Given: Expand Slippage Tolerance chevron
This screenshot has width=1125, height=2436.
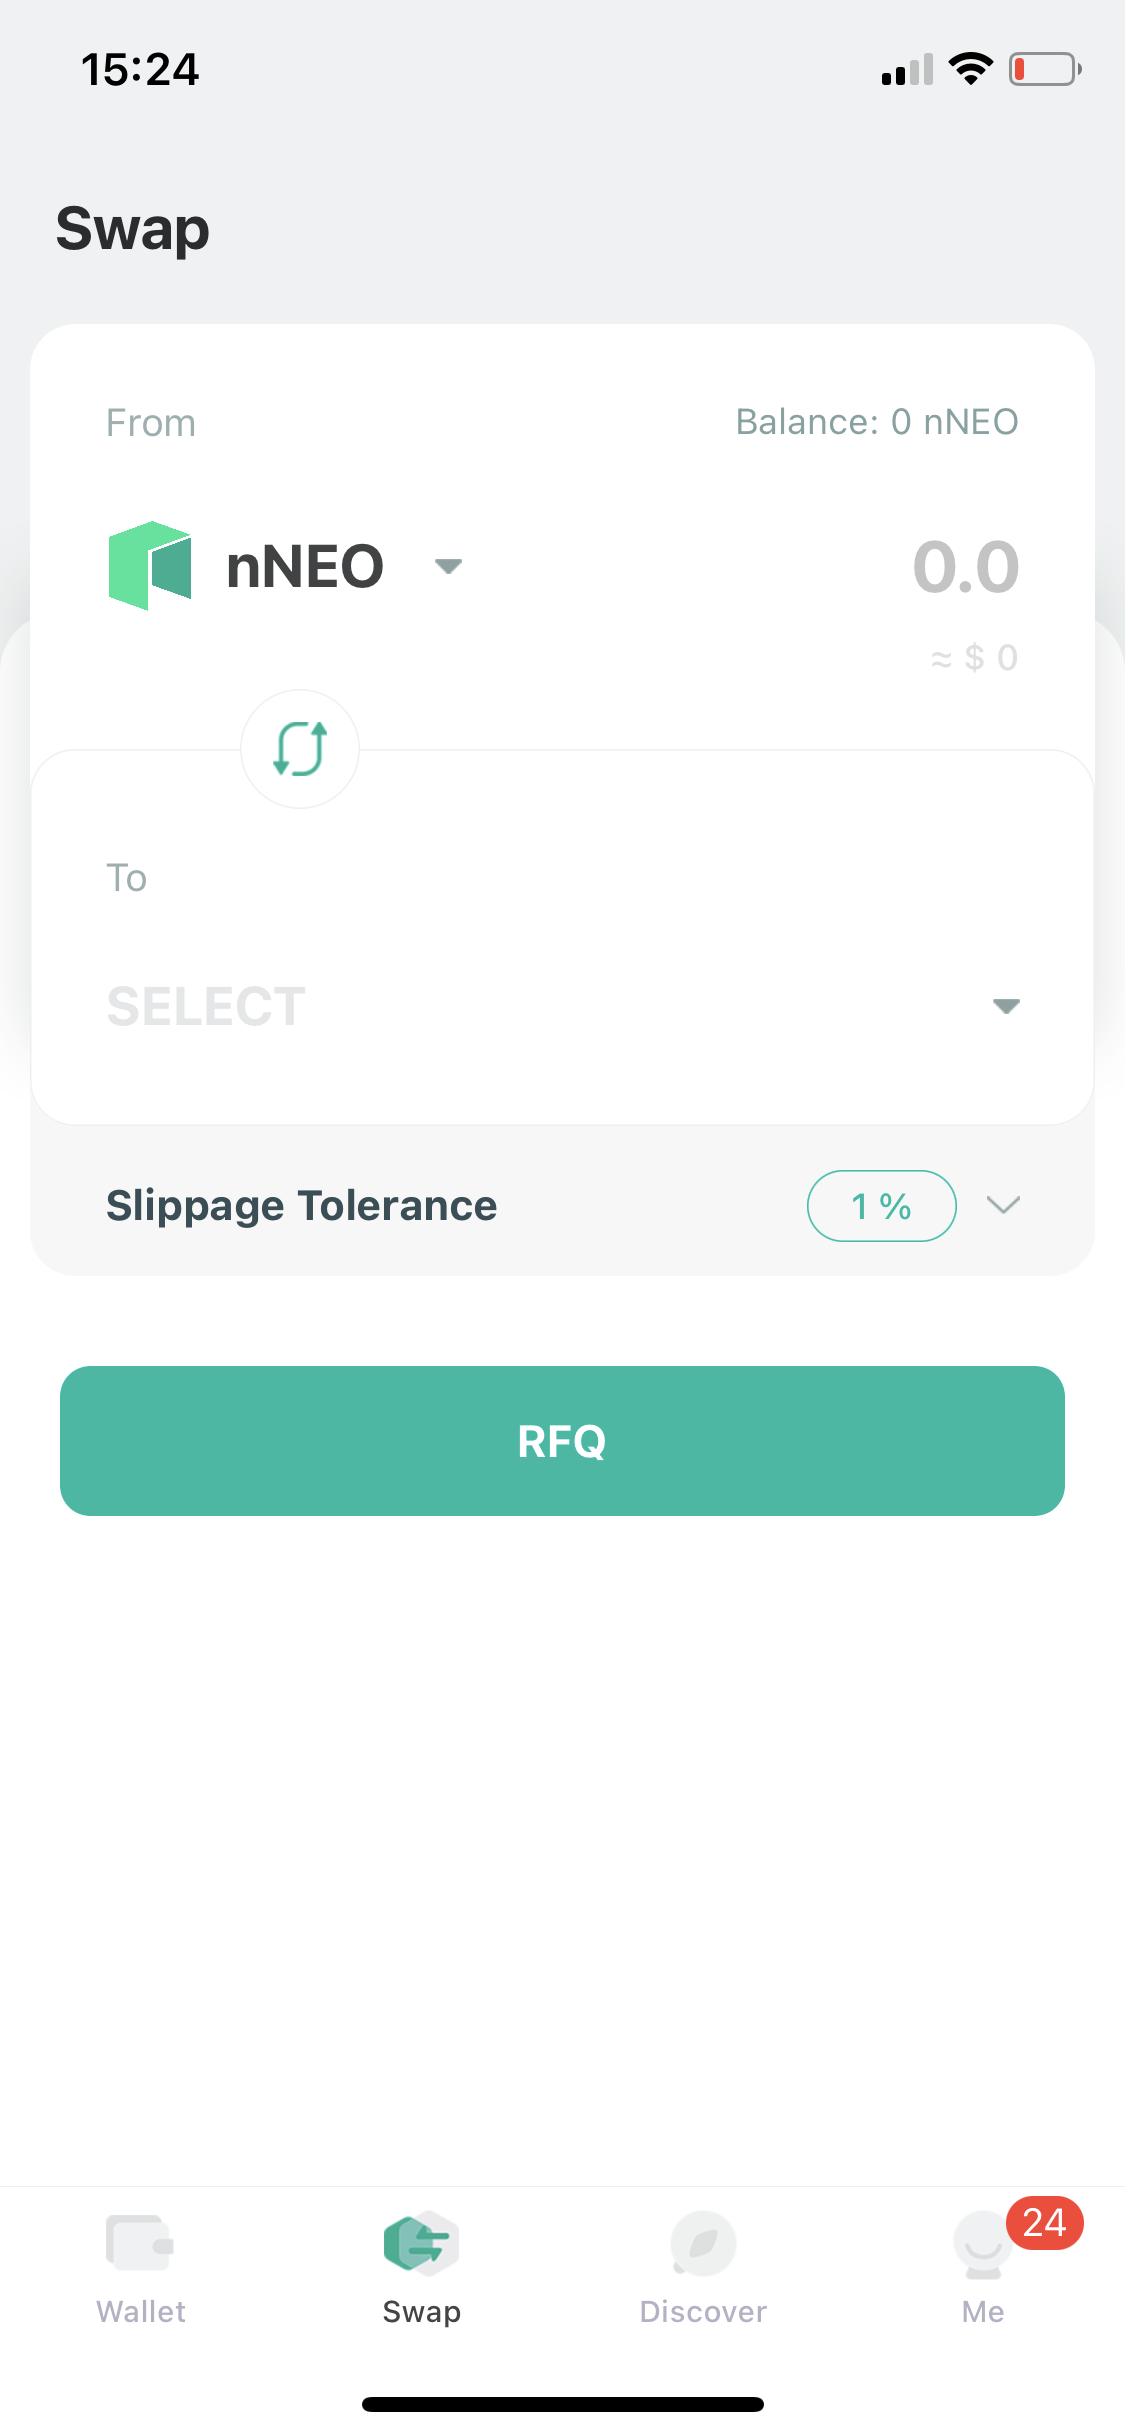Looking at the screenshot, I should [x=1003, y=1205].
